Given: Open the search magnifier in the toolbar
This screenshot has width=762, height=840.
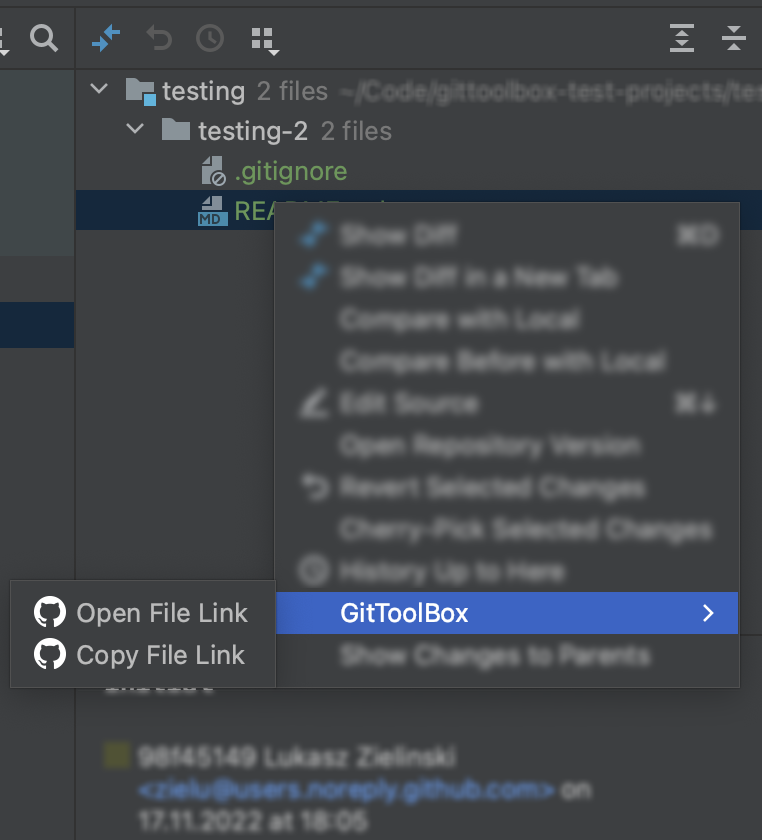Looking at the screenshot, I should tap(44, 39).
